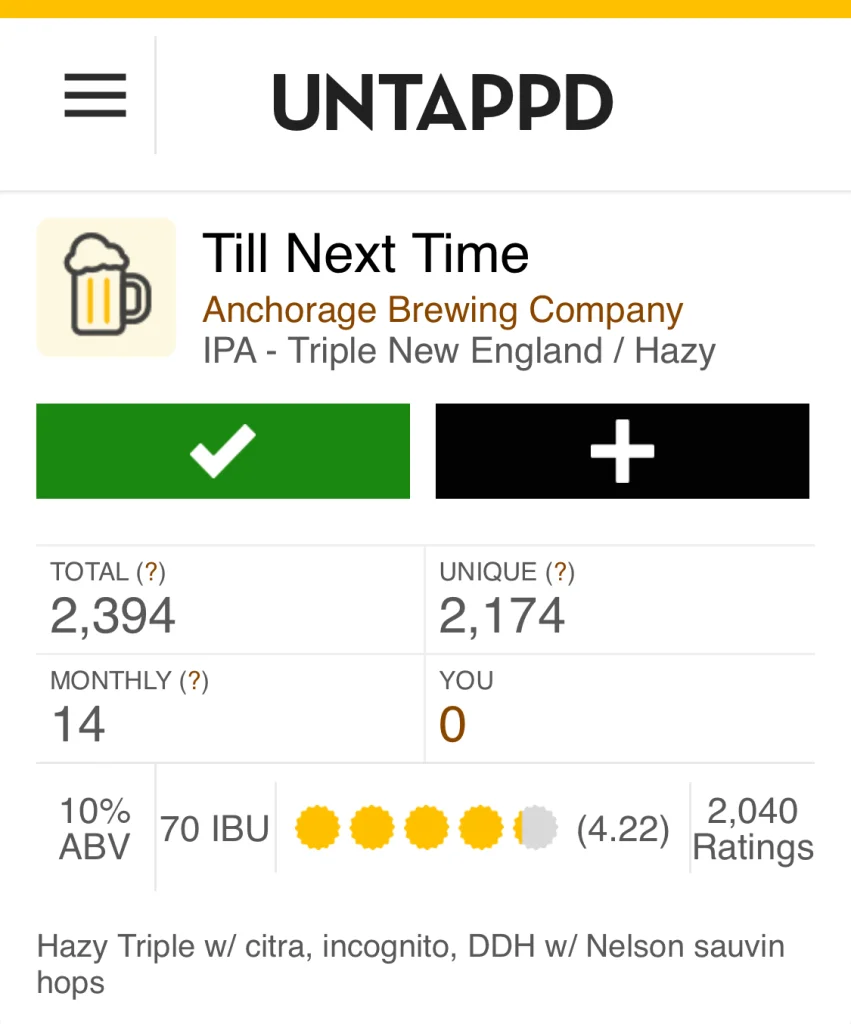Image resolution: width=851 pixels, height=1024 pixels.
Task: Click the fourth yellow rating cap
Action: [480, 829]
